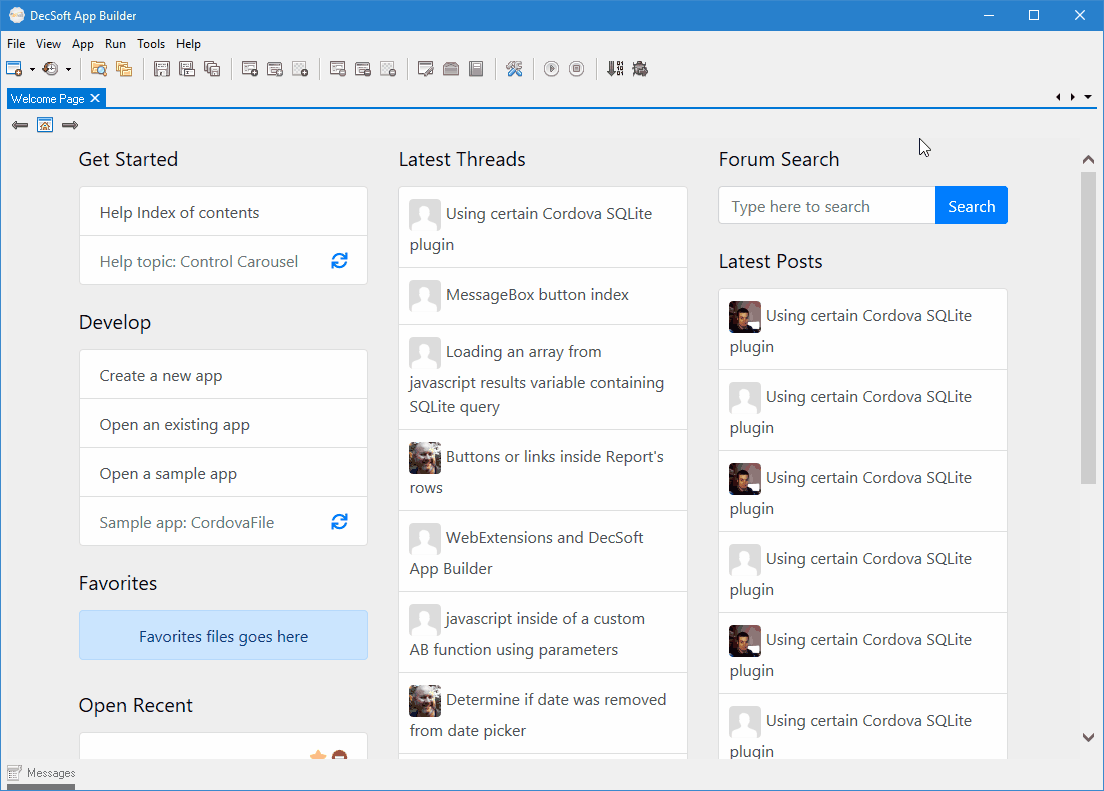Click the Add new view icon

tap(249, 69)
